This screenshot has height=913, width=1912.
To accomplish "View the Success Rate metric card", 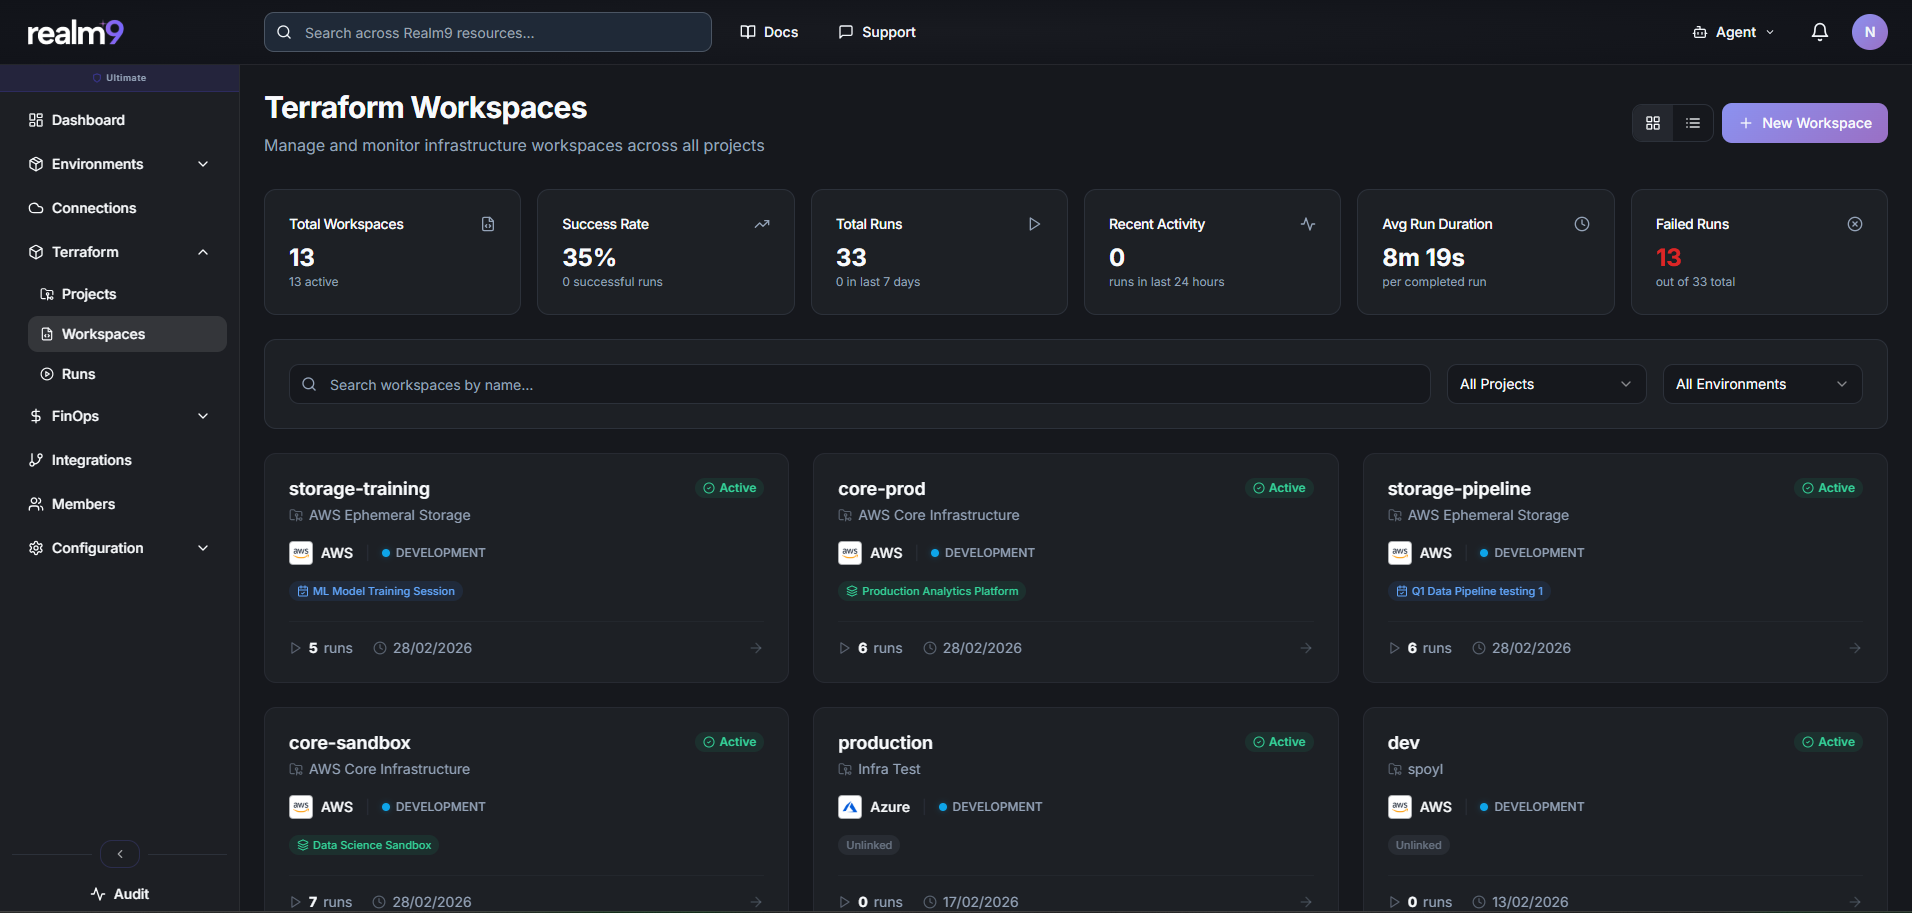I will 665,252.
